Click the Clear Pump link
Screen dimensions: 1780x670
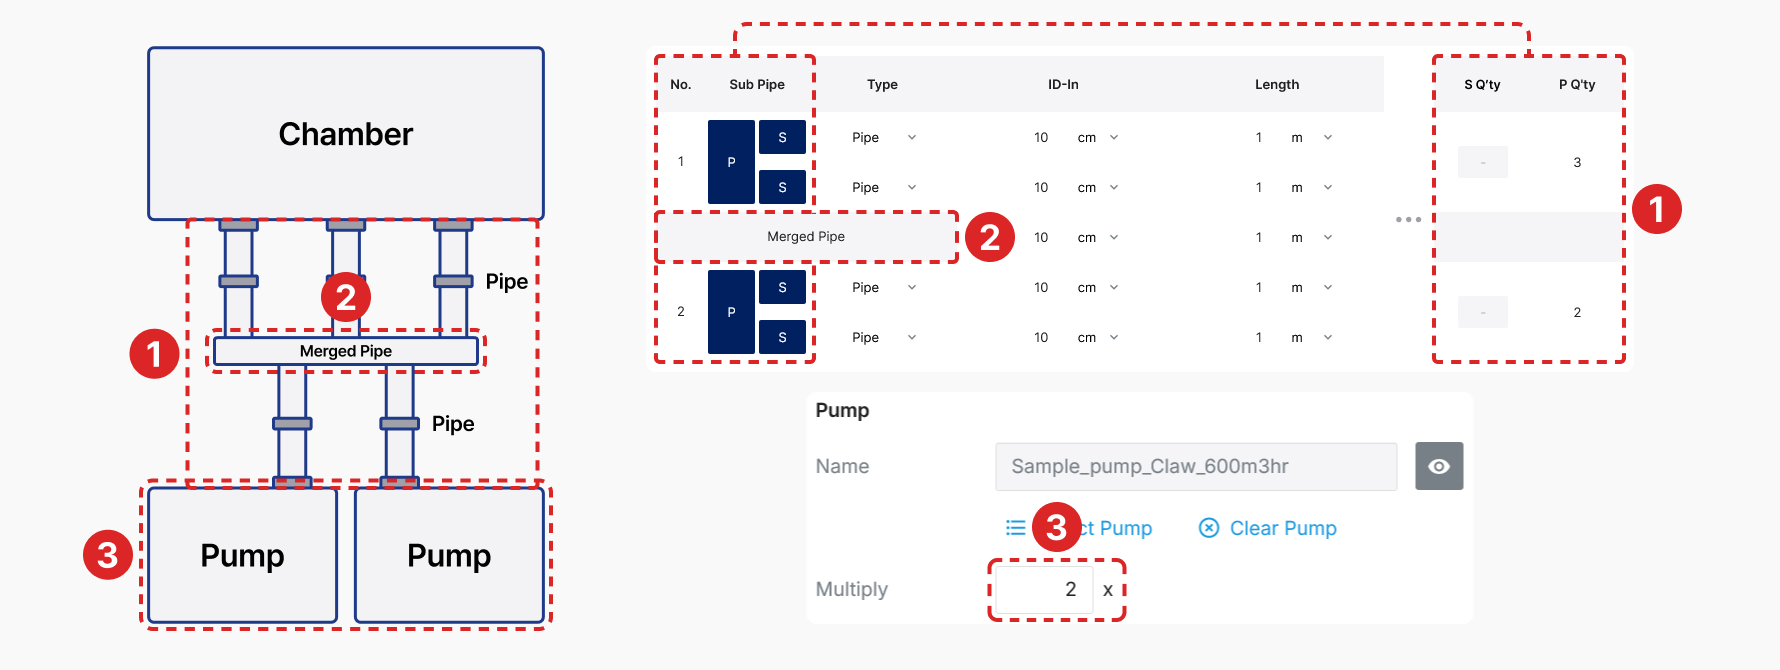point(1283,528)
